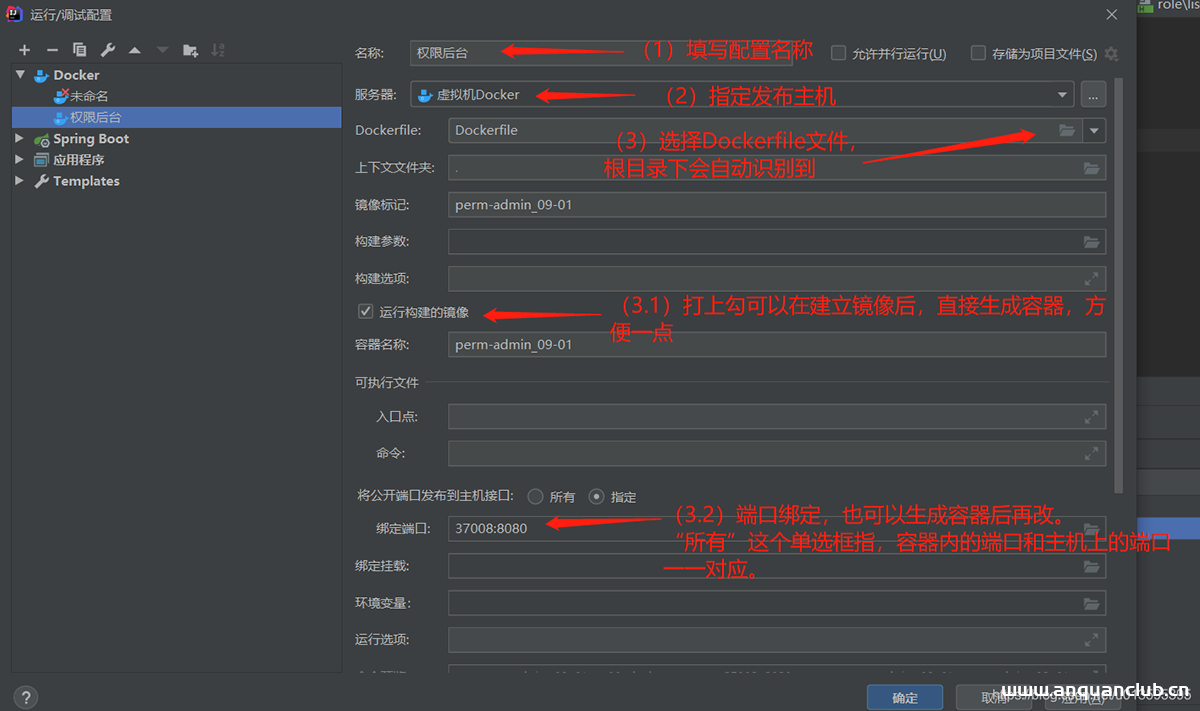Open the 服务器 server dropdown
This screenshot has height=711, width=1200.
pos(1063,94)
